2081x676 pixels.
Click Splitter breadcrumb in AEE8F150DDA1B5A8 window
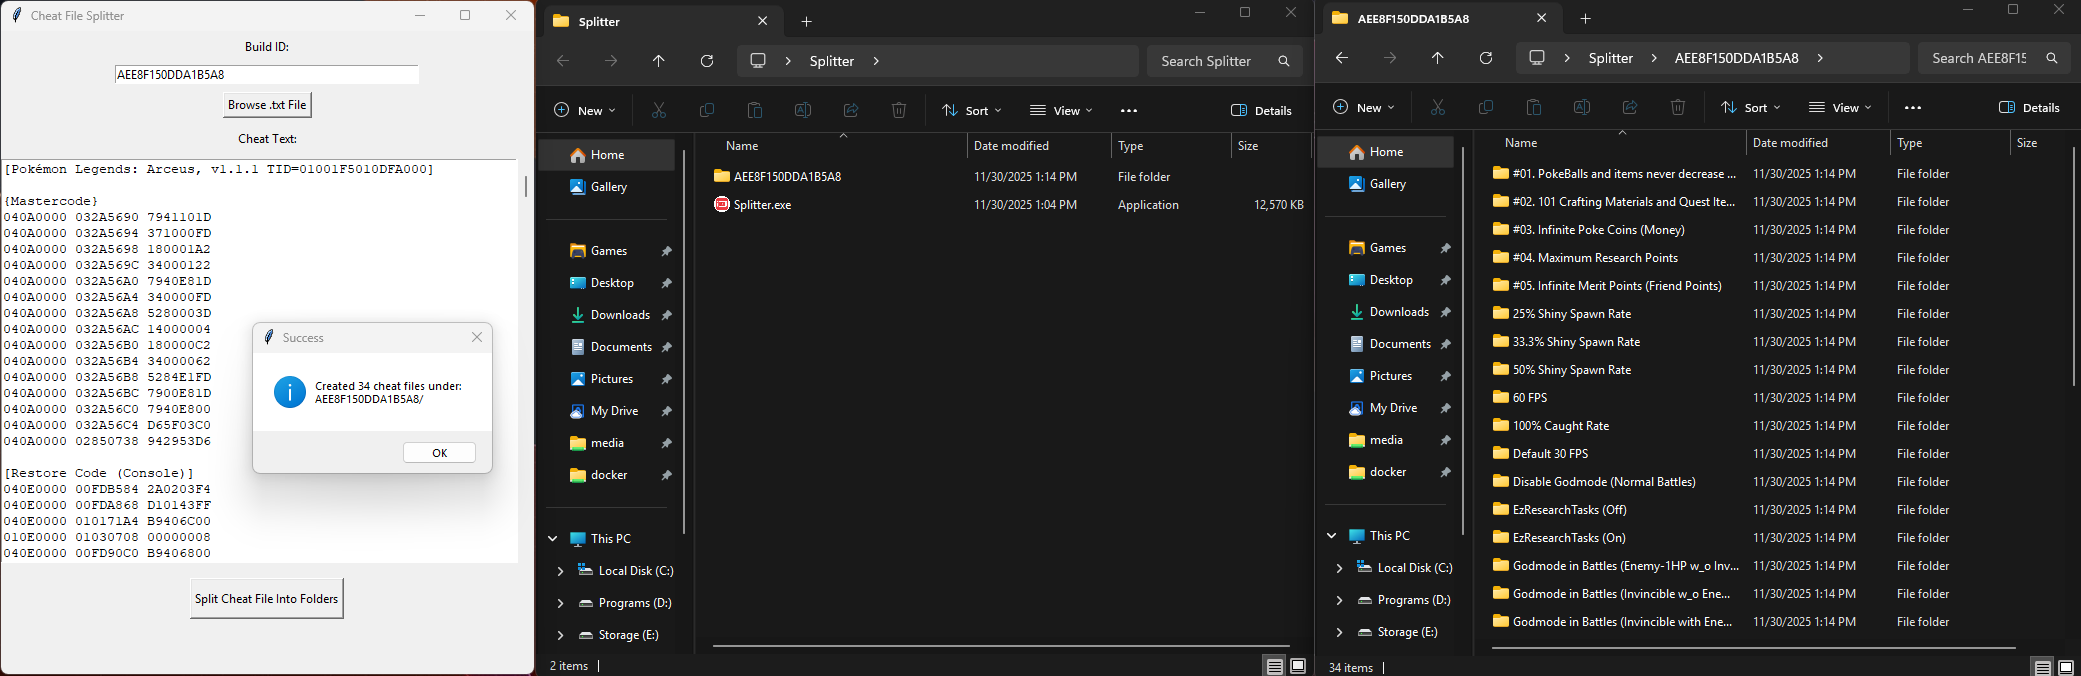coord(1611,58)
